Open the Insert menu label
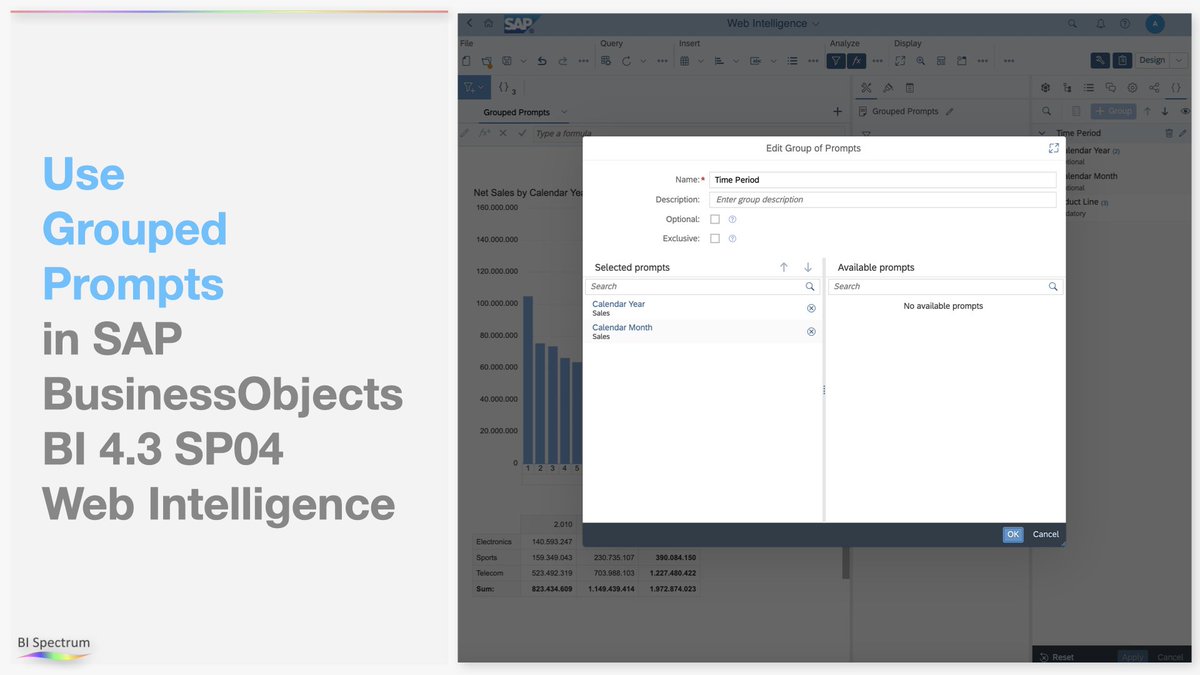1200x675 pixels. pos(689,43)
